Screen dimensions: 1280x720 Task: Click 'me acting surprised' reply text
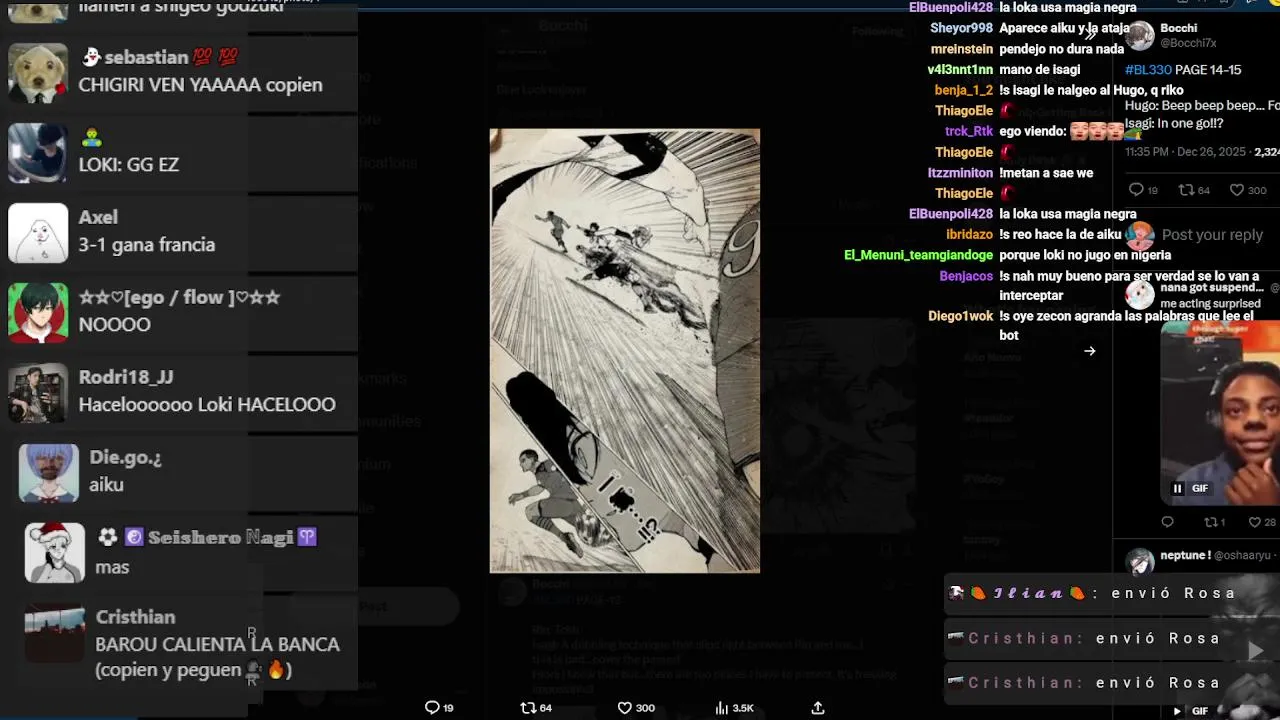click(1210, 303)
